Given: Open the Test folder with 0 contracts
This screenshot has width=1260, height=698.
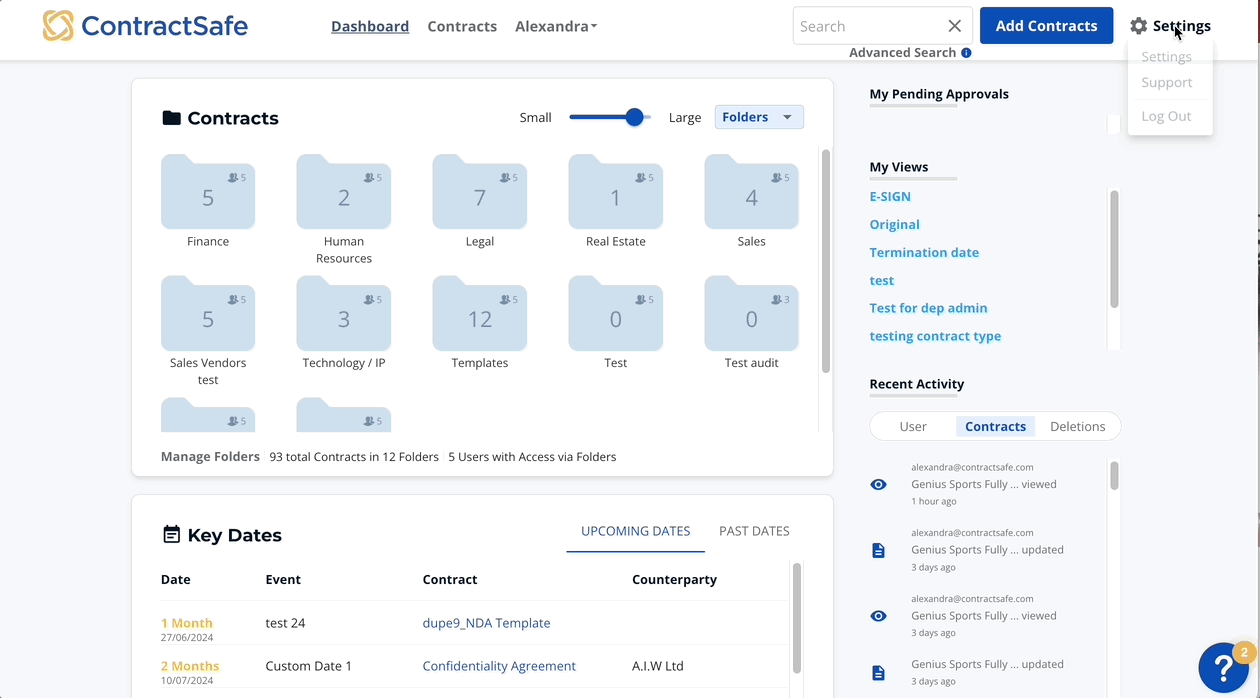Looking at the screenshot, I should point(616,314).
